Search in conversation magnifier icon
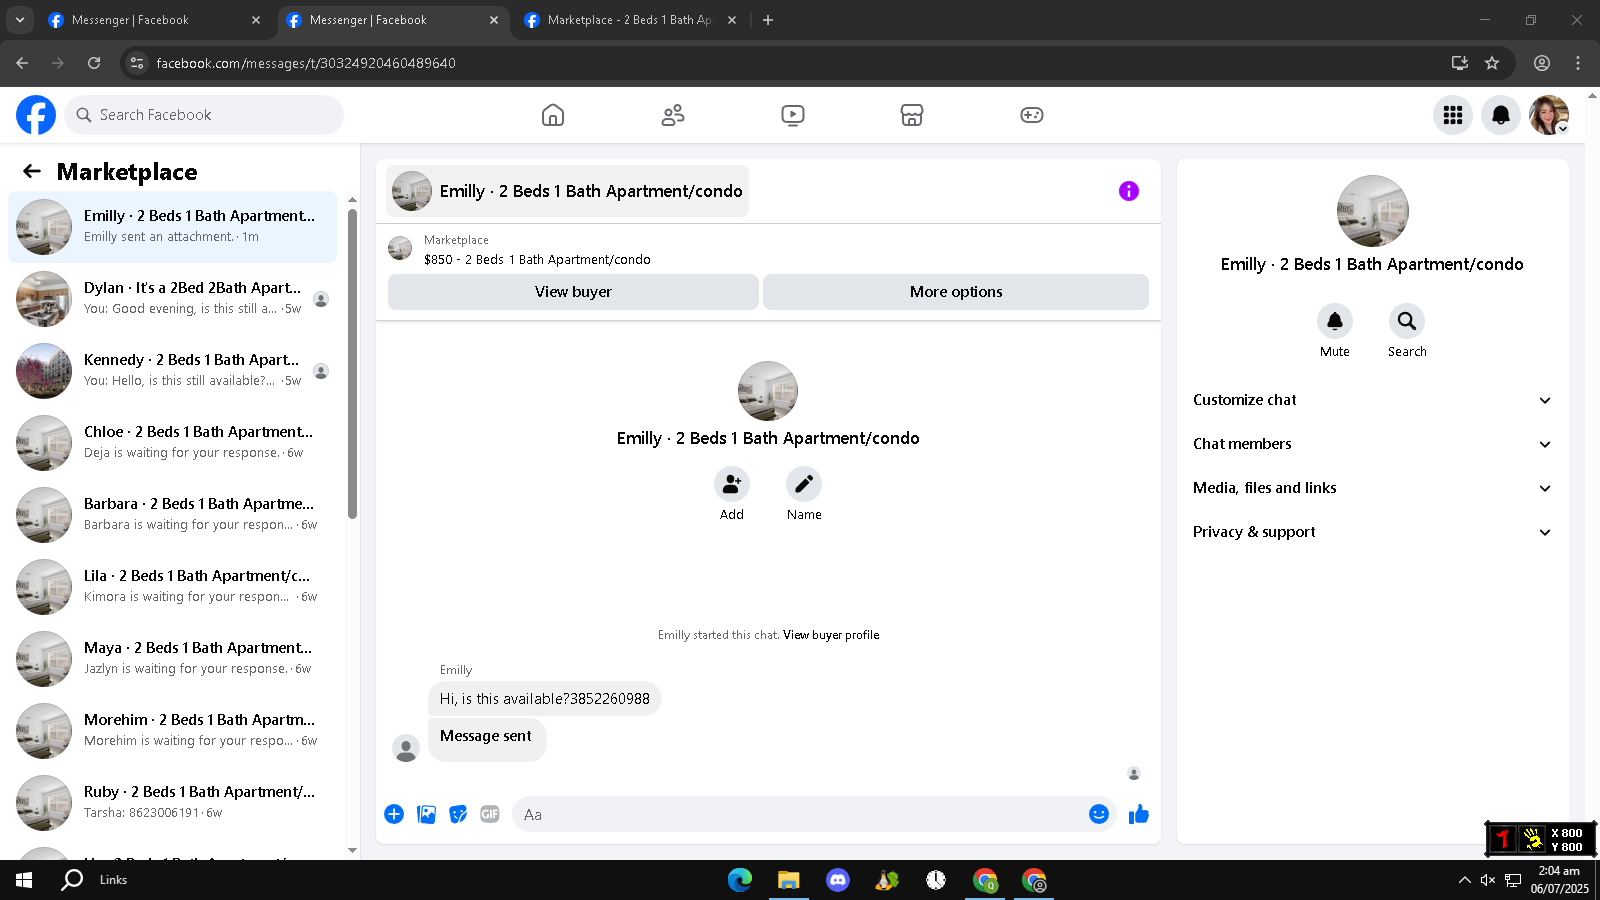The image size is (1600, 900). point(1407,321)
